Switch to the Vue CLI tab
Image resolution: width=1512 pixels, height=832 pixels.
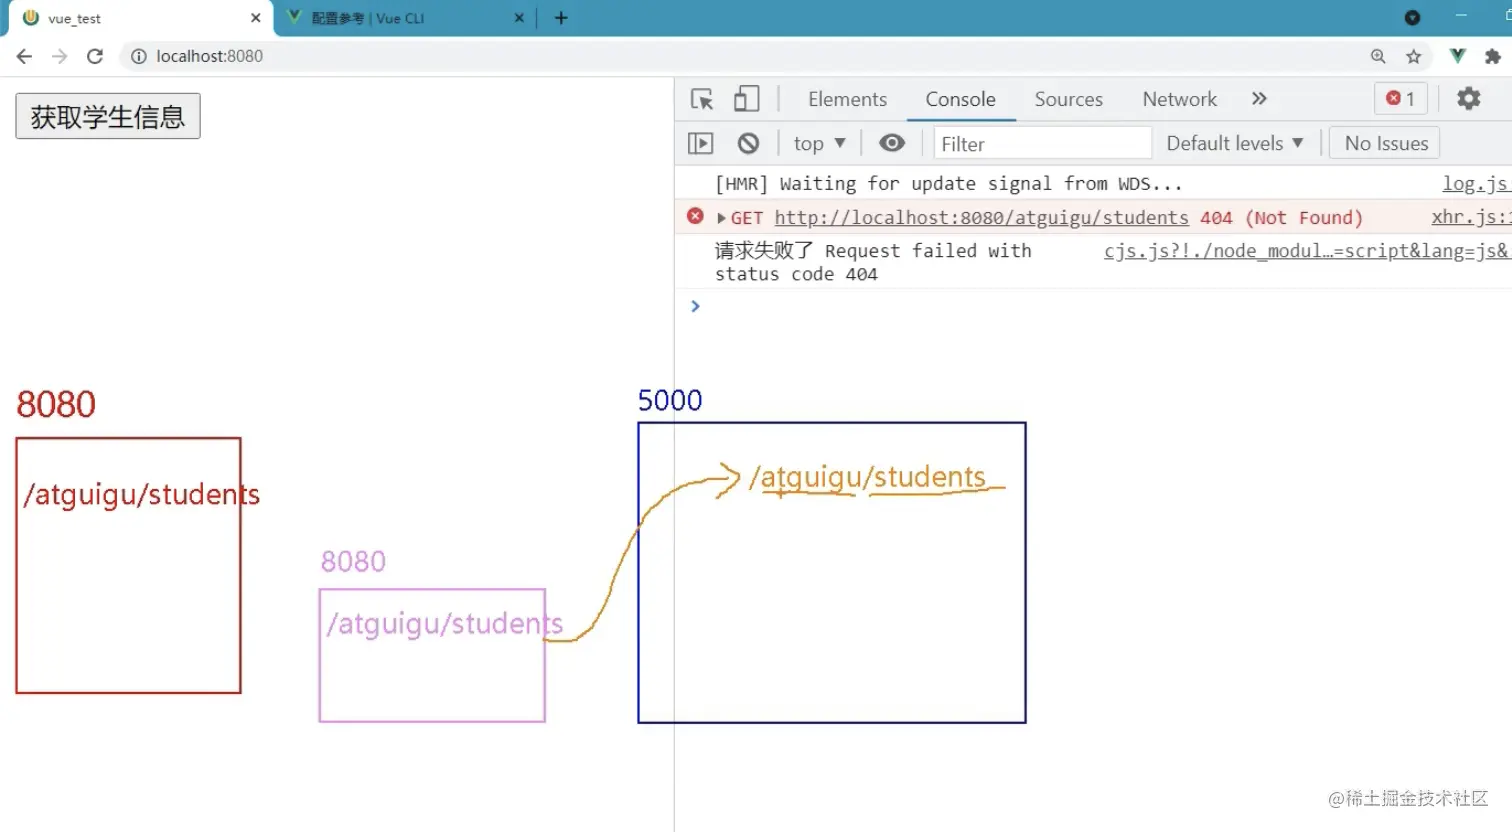coord(404,18)
